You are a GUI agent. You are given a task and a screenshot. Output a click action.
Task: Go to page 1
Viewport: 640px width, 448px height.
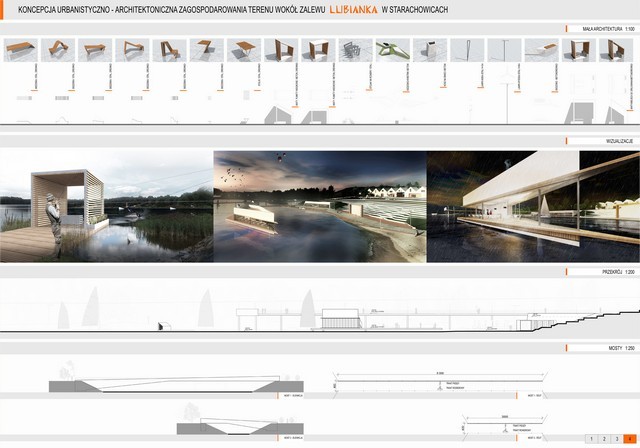tap(591, 439)
